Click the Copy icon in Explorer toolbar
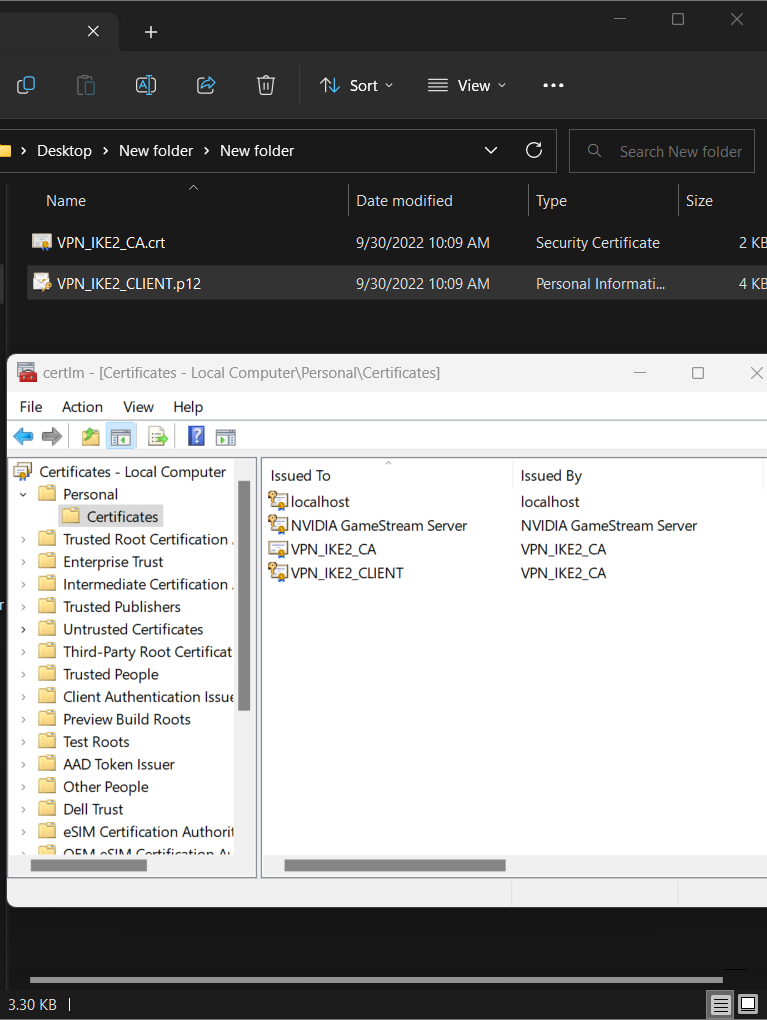Screen dimensions: 767x1020 pos(25,85)
